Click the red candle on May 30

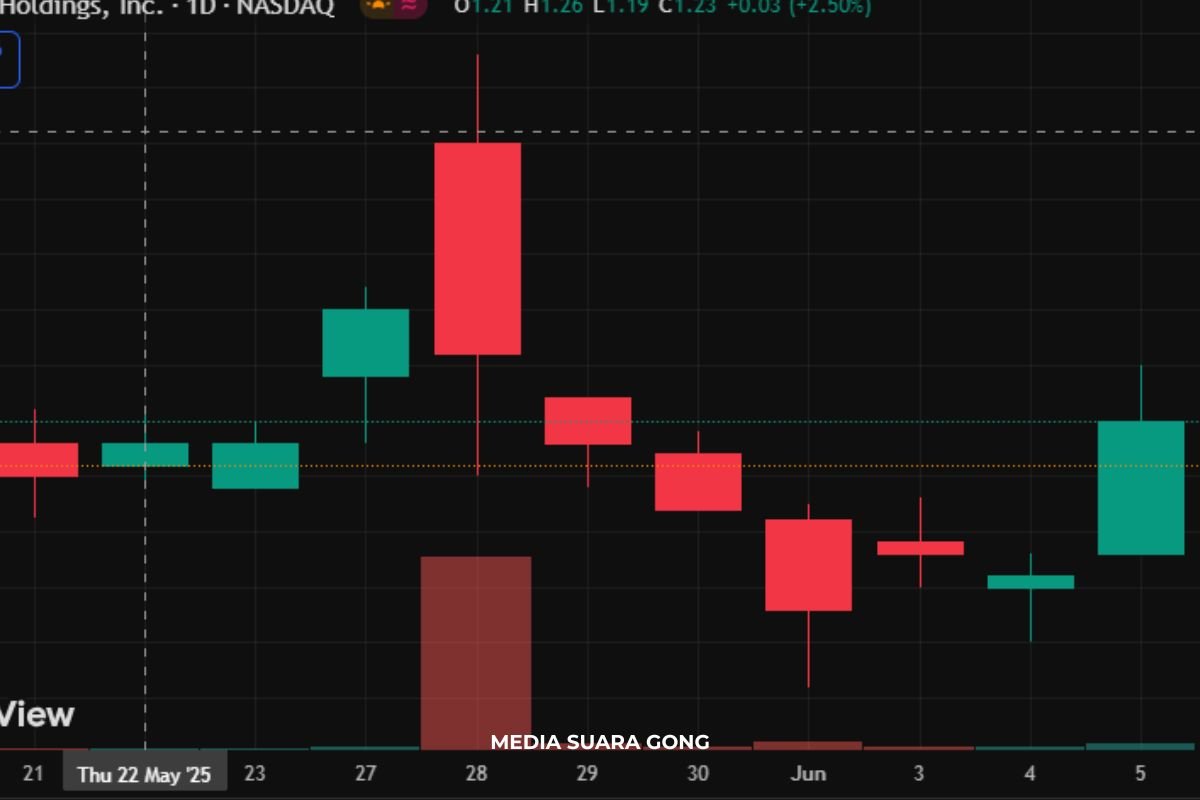[698, 481]
